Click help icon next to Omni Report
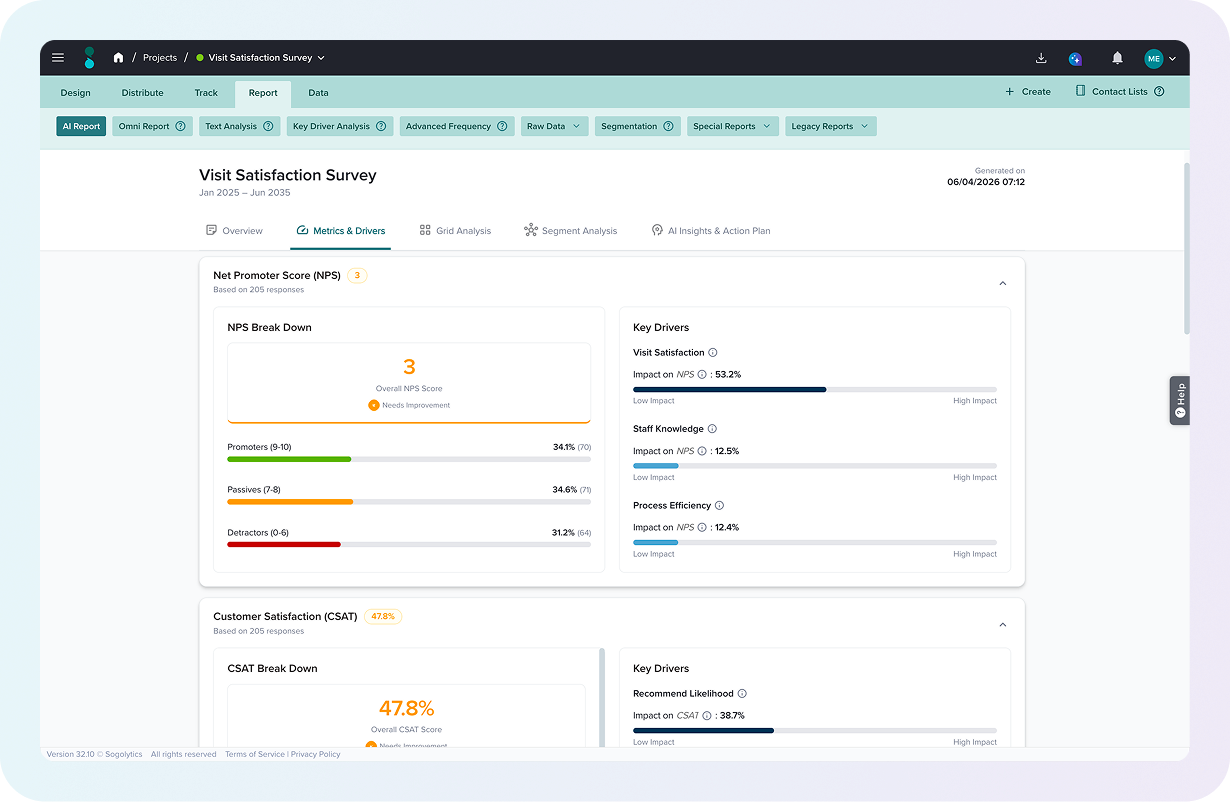 click(181, 127)
